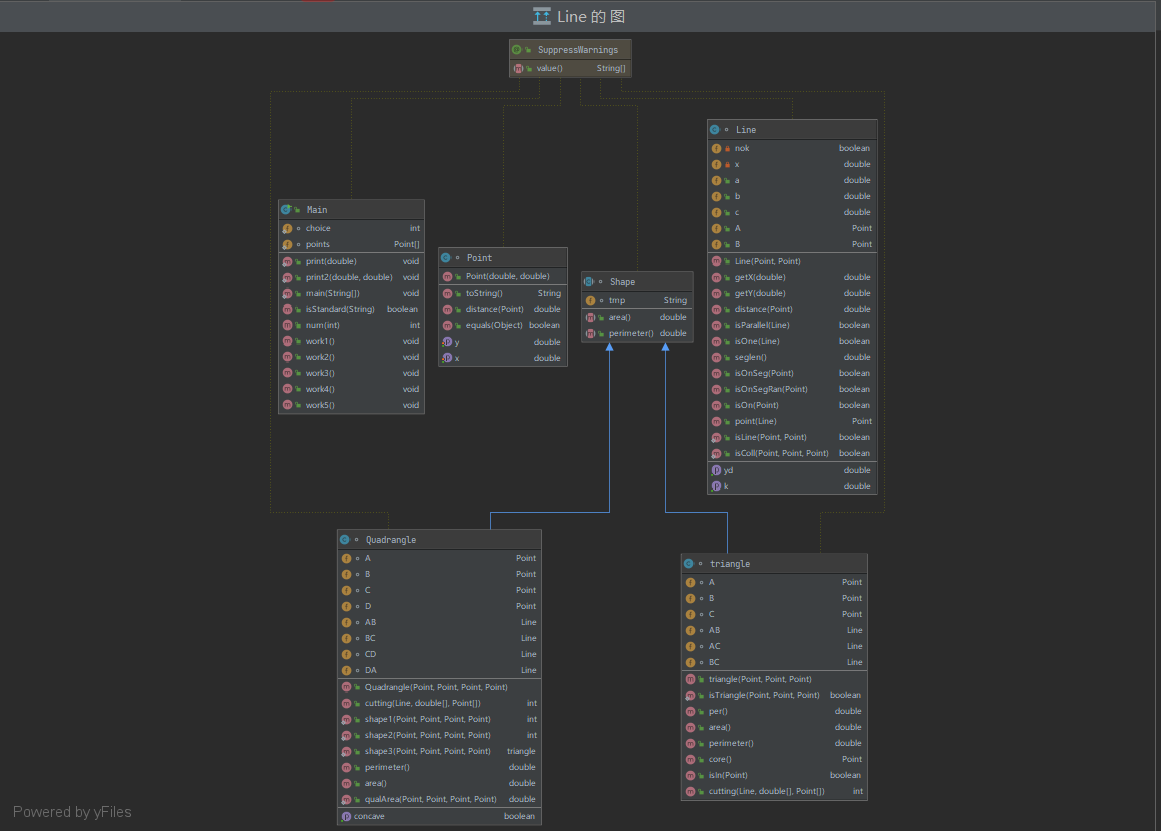Screen dimensions: 1161x831
Task: Click the Main class icon
Action: [286, 210]
